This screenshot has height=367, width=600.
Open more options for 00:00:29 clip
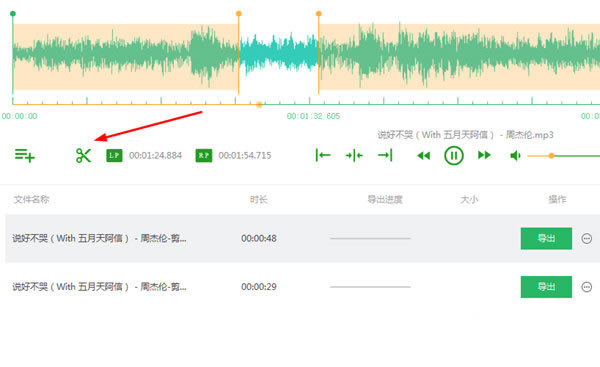click(587, 287)
